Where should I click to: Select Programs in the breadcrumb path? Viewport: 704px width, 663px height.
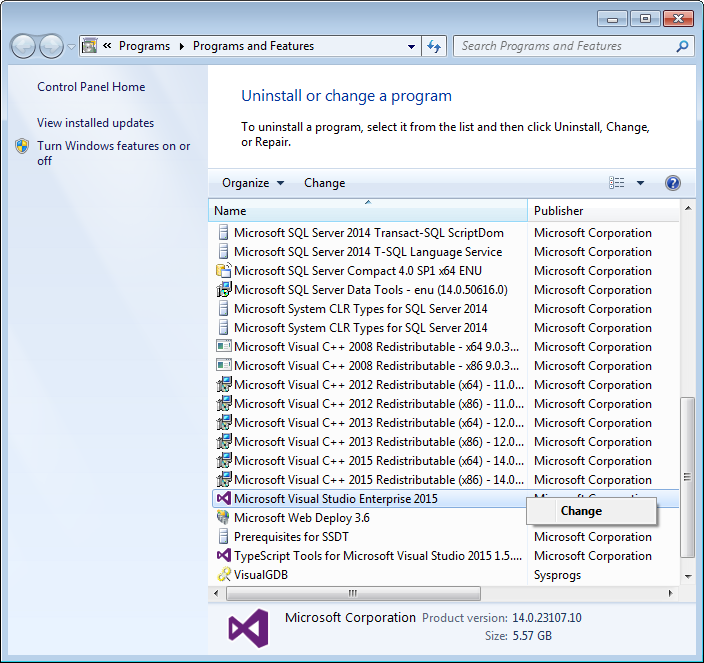[x=144, y=46]
